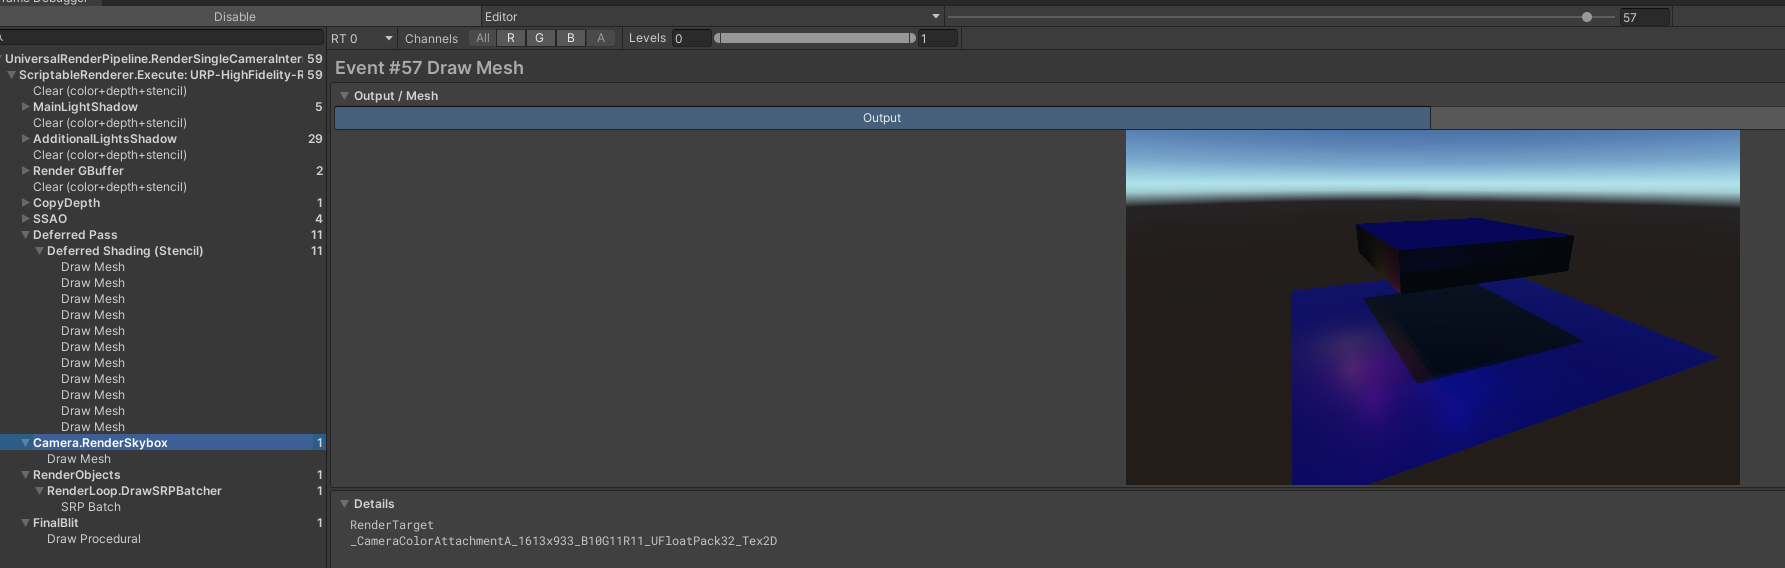This screenshot has height=568, width=1785.
Task: Click the Disable frame debugger button
Action: pos(235,17)
